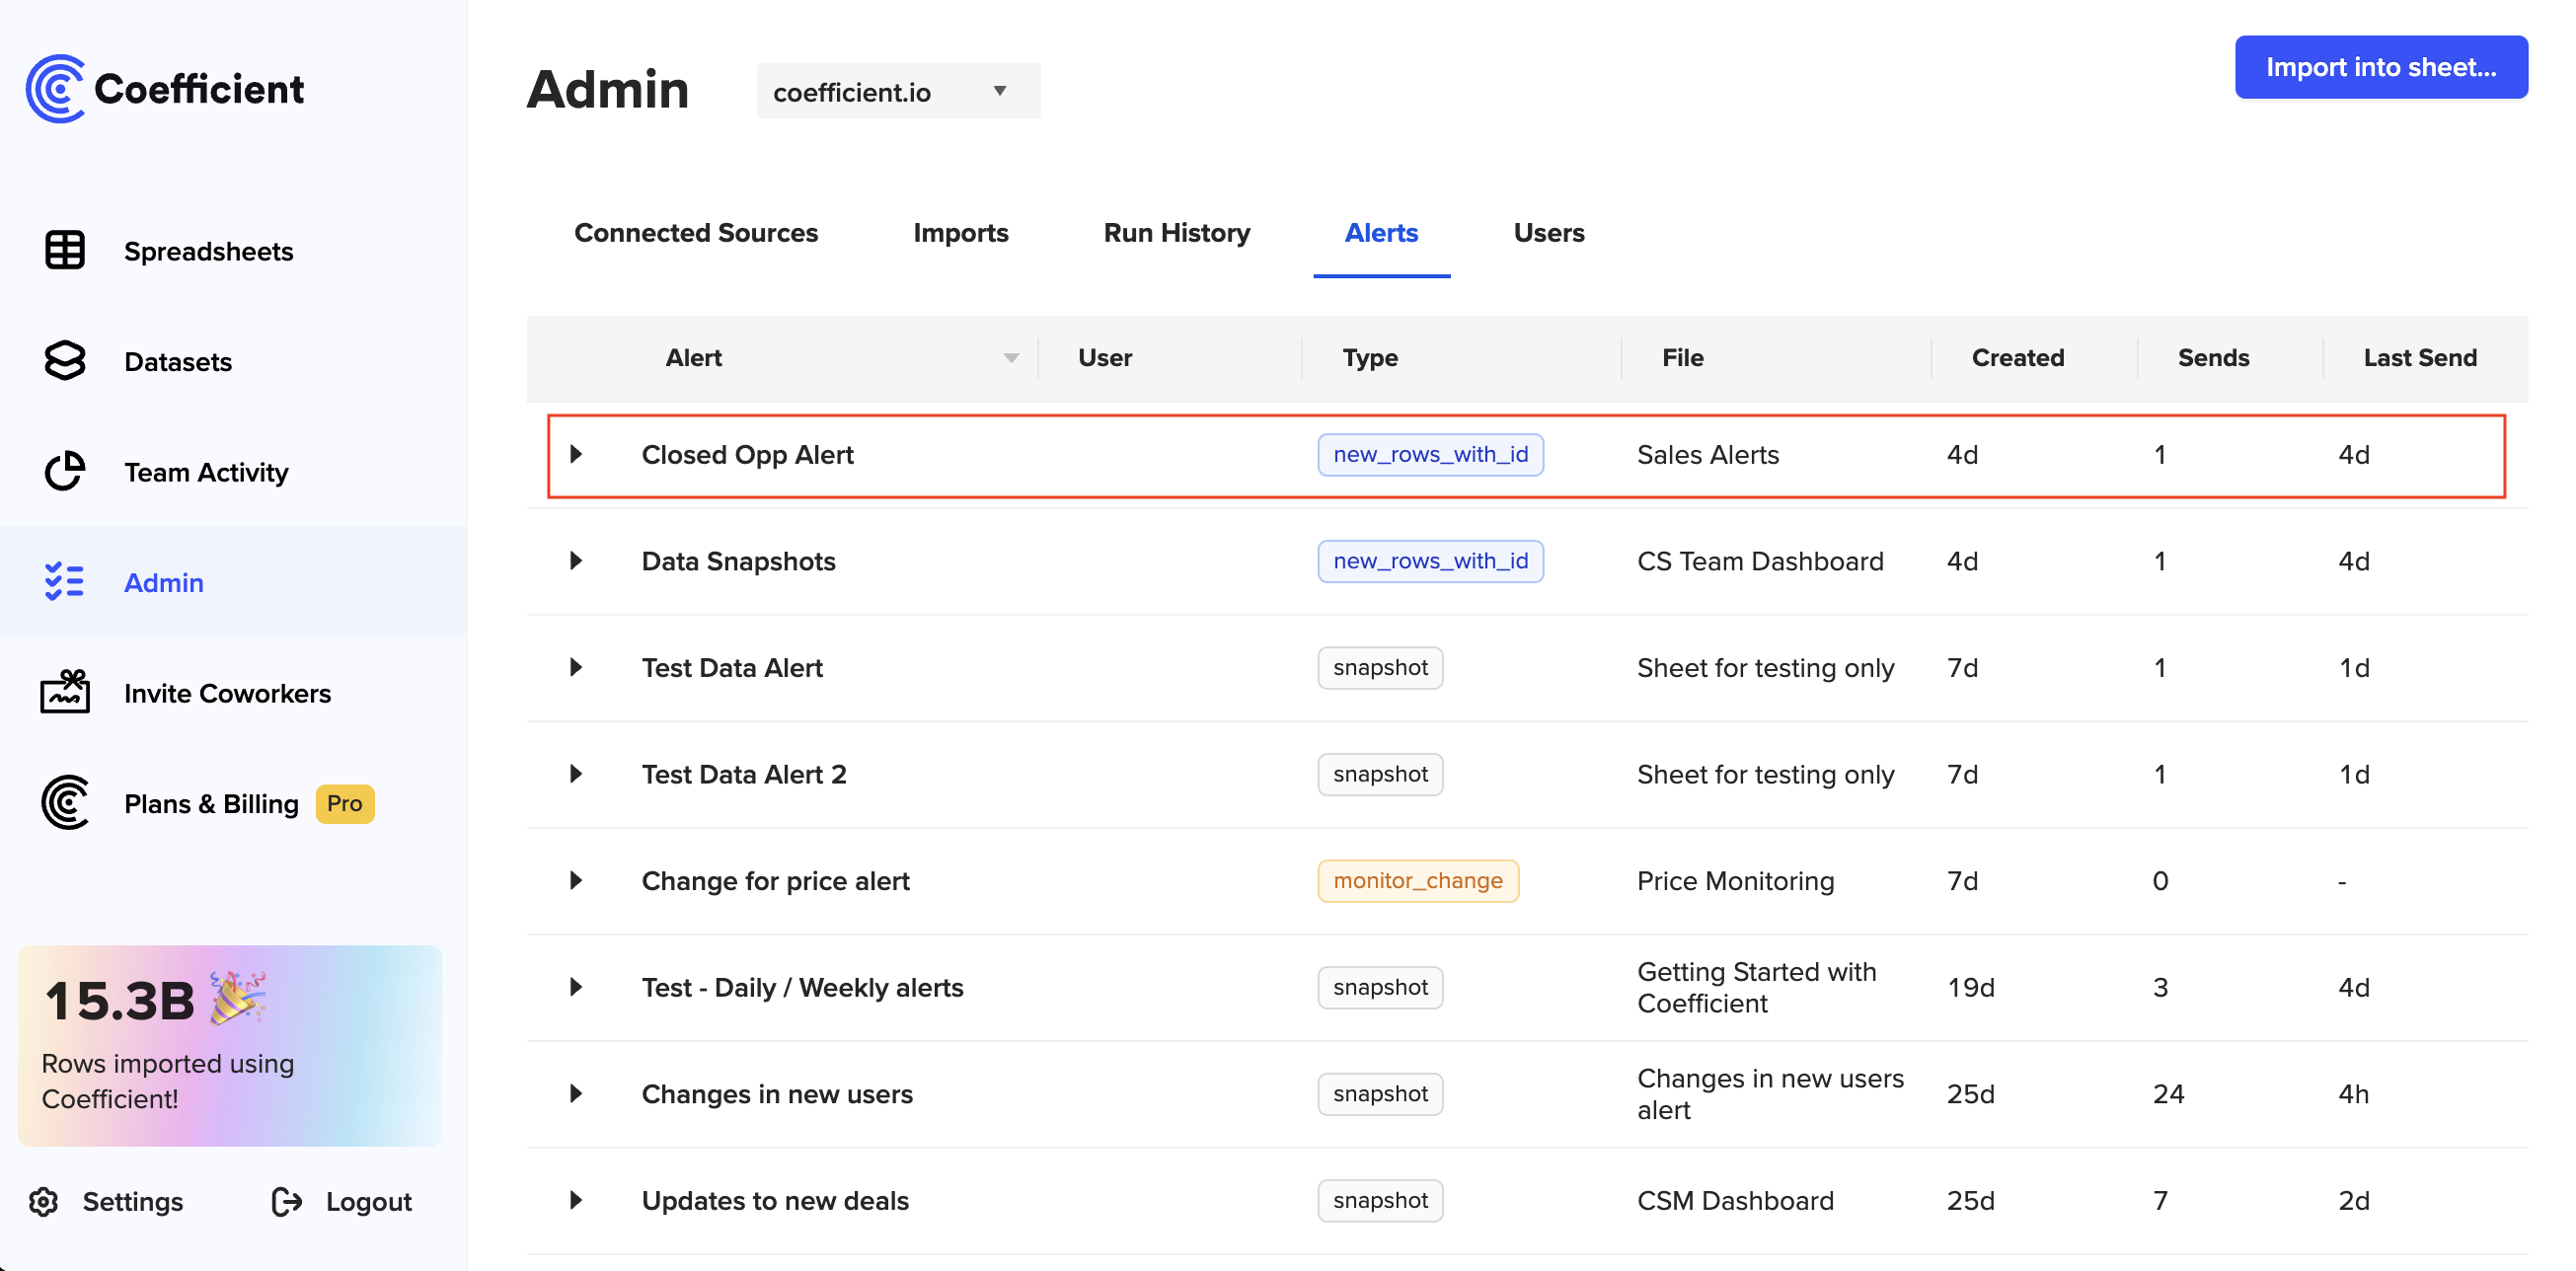2576x1271 pixels.
Task: Open Spreadsheets grid icon in sidebar
Action: click(x=65, y=250)
